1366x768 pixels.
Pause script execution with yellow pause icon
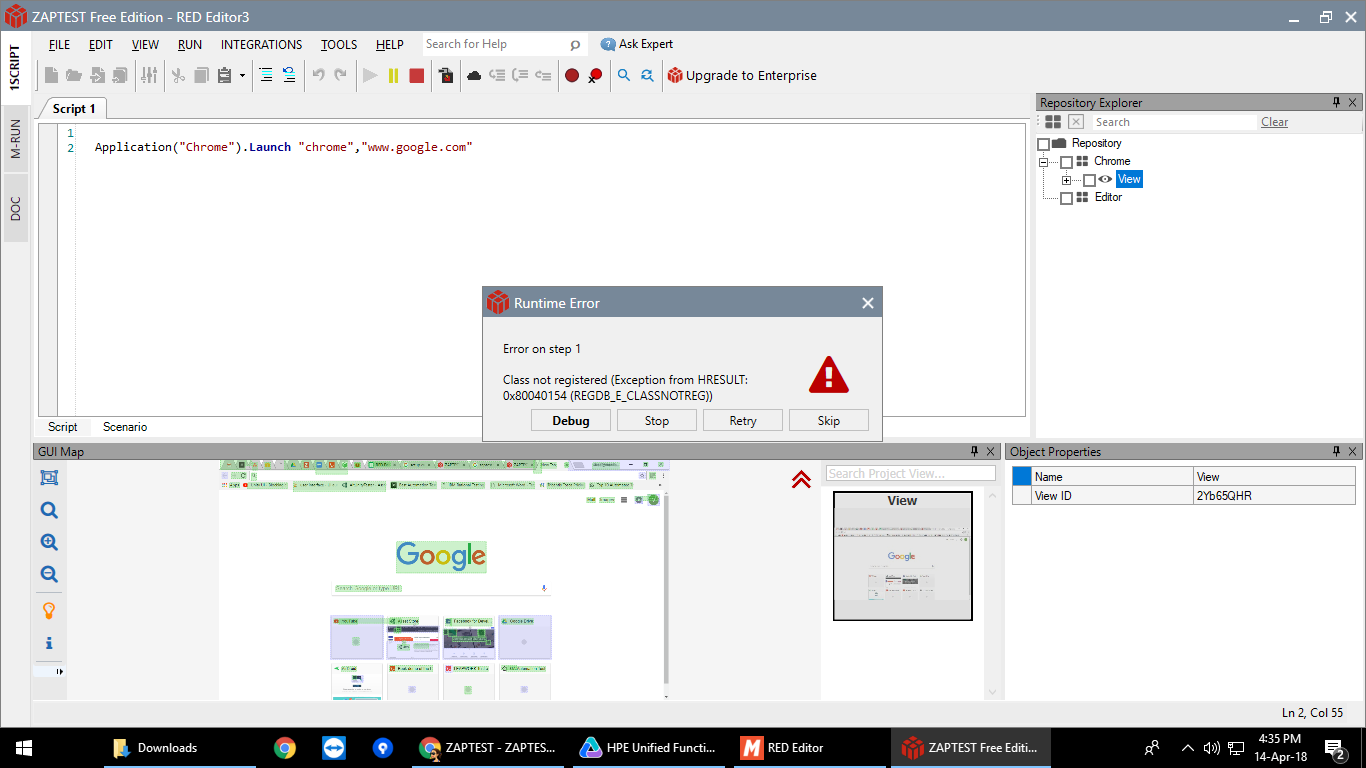tap(393, 75)
